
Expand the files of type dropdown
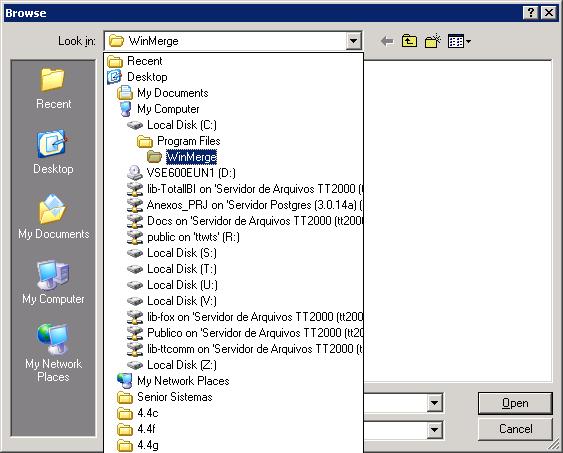[434, 429]
